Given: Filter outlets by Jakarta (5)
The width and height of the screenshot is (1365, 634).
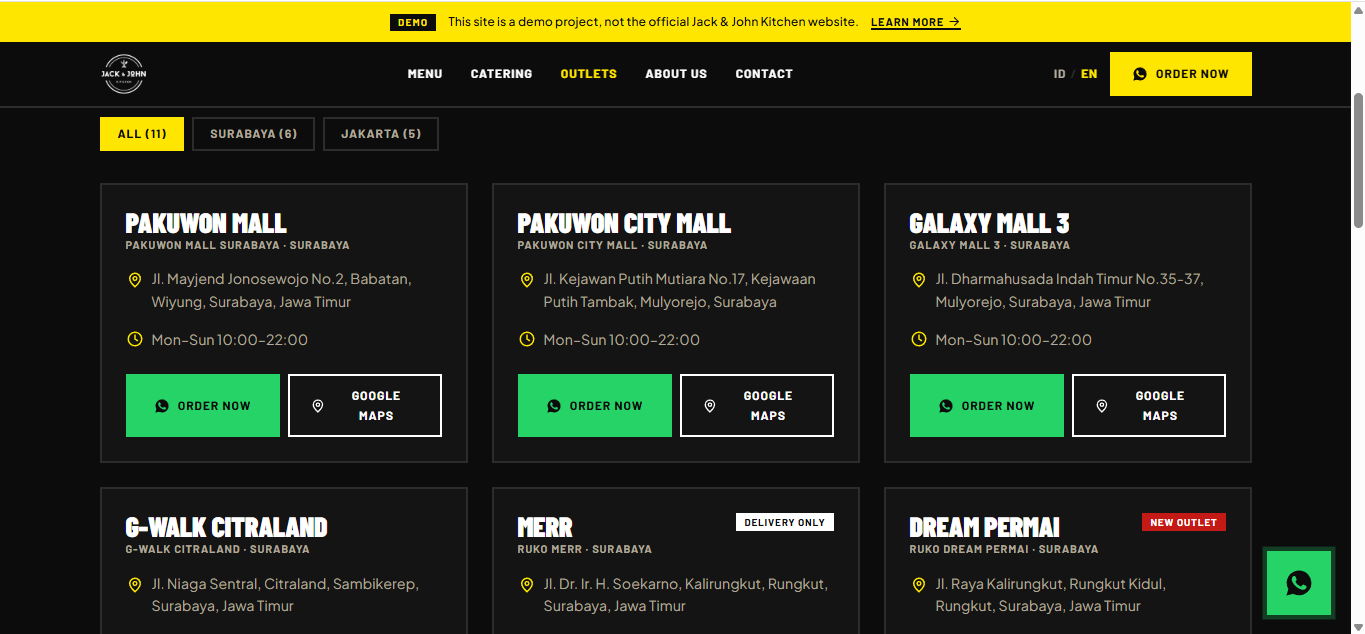Looking at the screenshot, I should click(381, 134).
